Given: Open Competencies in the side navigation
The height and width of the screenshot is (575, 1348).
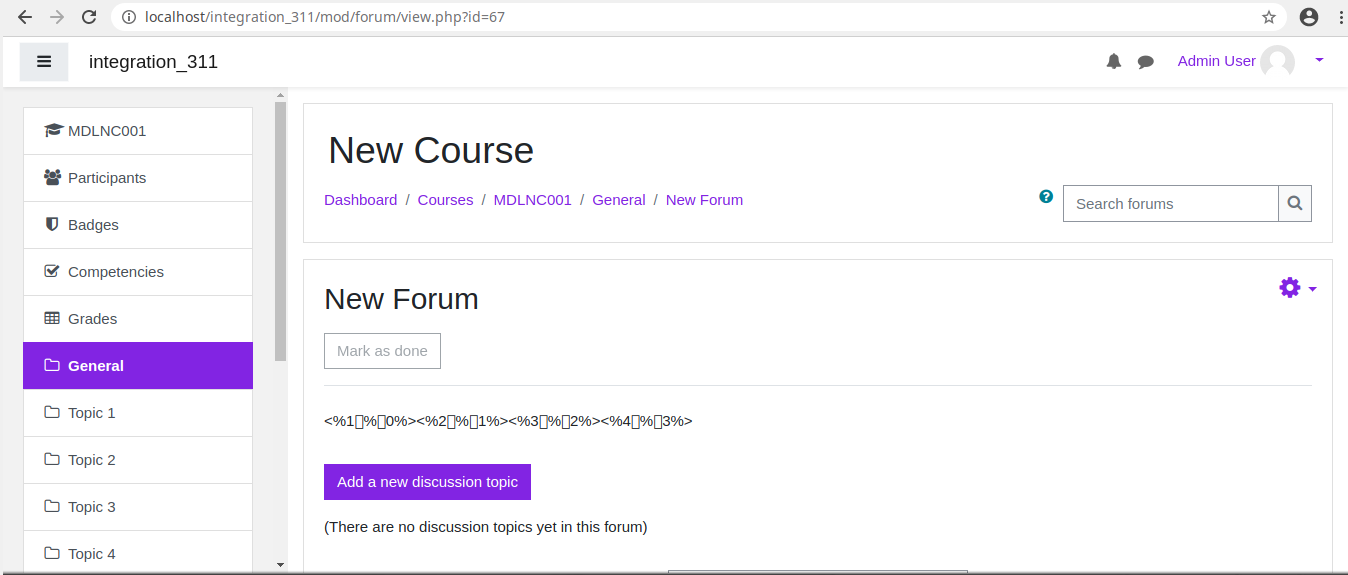Looking at the screenshot, I should point(138,272).
